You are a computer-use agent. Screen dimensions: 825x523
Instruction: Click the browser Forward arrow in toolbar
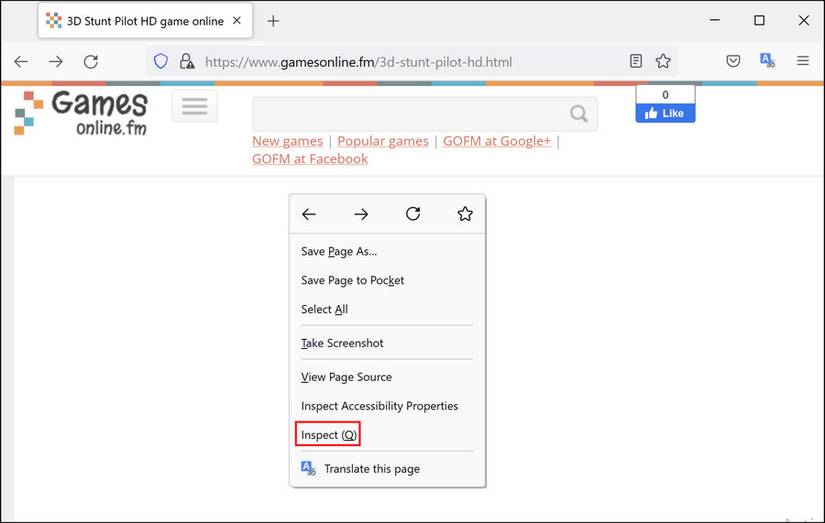coord(56,62)
